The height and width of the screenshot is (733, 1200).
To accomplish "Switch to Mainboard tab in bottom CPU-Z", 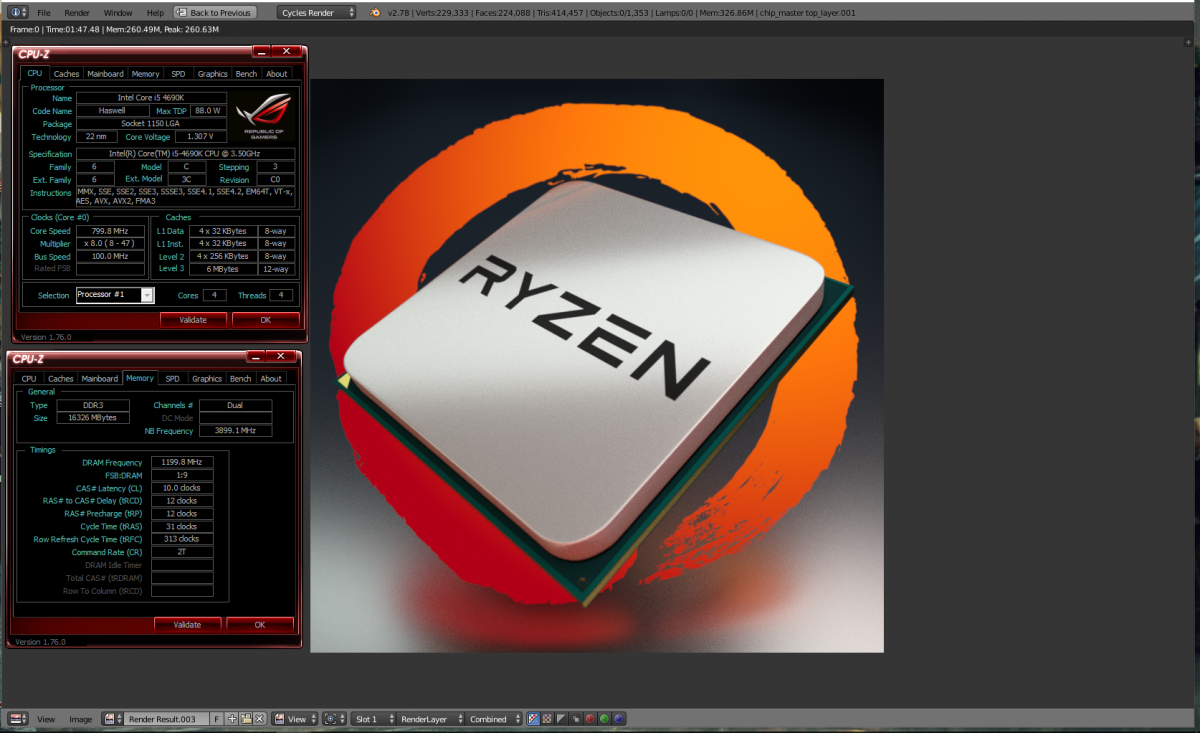I will 100,378.
